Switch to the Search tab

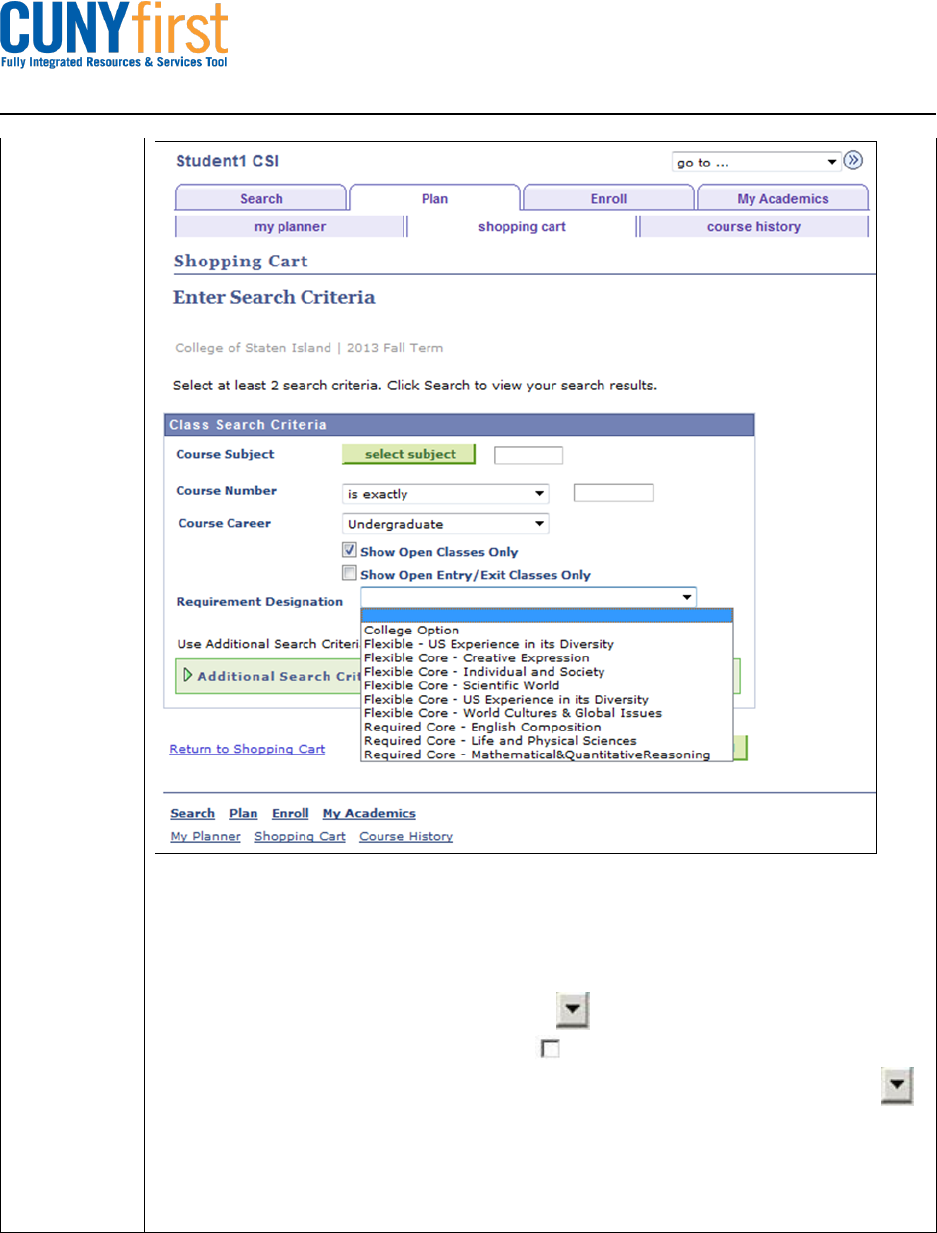tap(261, 198)
